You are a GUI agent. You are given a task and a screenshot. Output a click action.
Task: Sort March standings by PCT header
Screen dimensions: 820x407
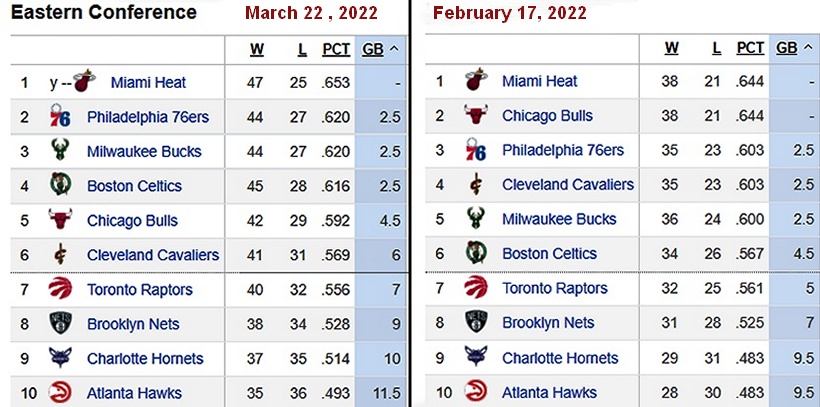pyautogui.click(x=336, y=49)
